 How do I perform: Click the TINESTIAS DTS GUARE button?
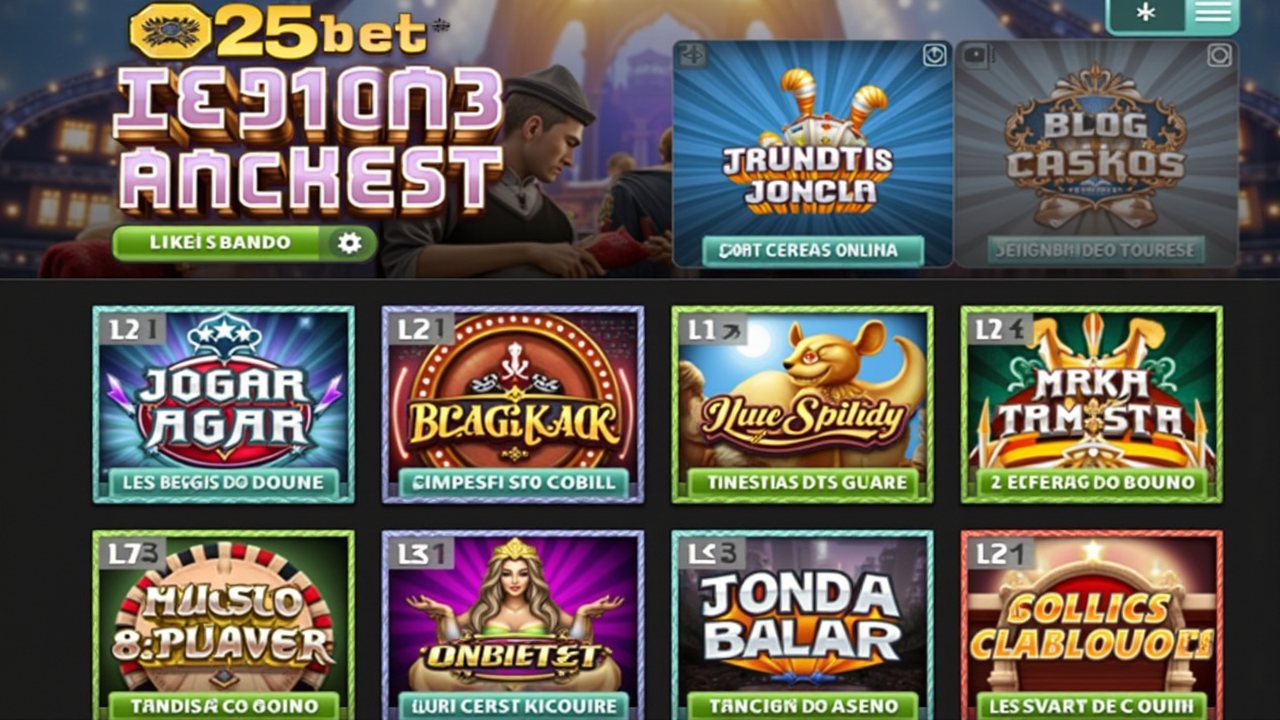pyautogui.click(x=802, y=483)
